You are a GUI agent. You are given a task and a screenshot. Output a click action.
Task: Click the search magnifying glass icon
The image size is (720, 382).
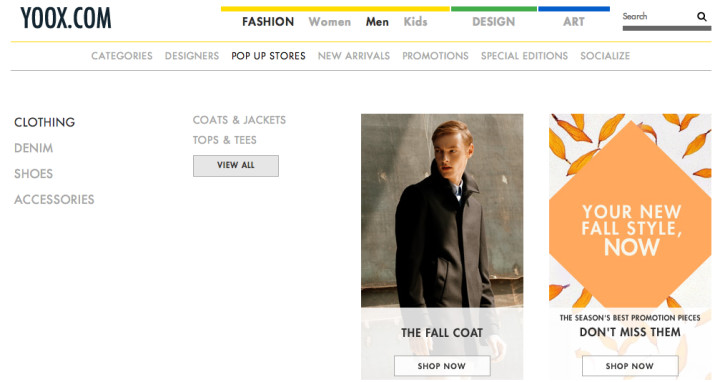tap(702, 17)
